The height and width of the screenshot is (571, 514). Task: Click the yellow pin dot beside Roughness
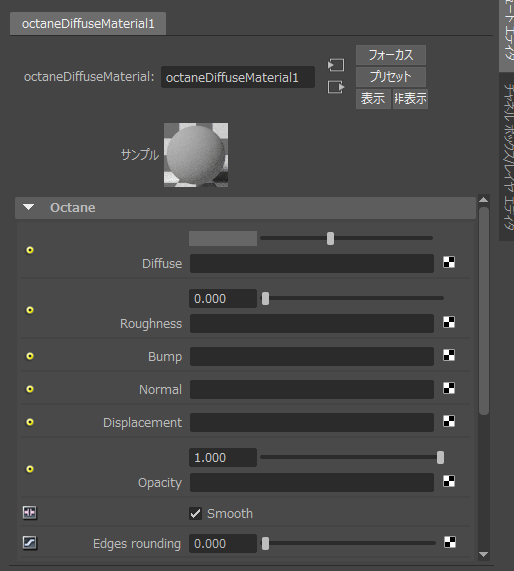pyautogui.click(x=30, y=310)
